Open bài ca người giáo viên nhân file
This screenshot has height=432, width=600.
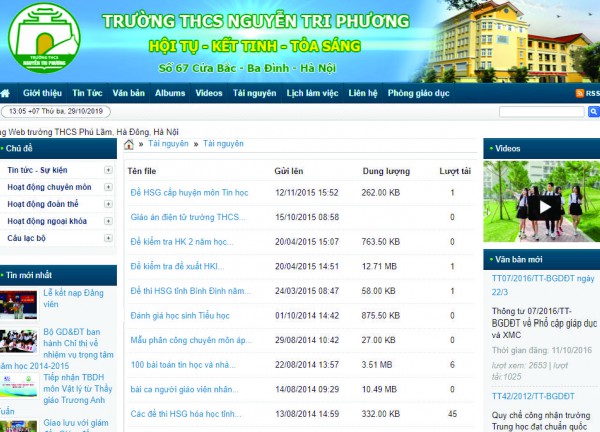click(x=184, y=390)
